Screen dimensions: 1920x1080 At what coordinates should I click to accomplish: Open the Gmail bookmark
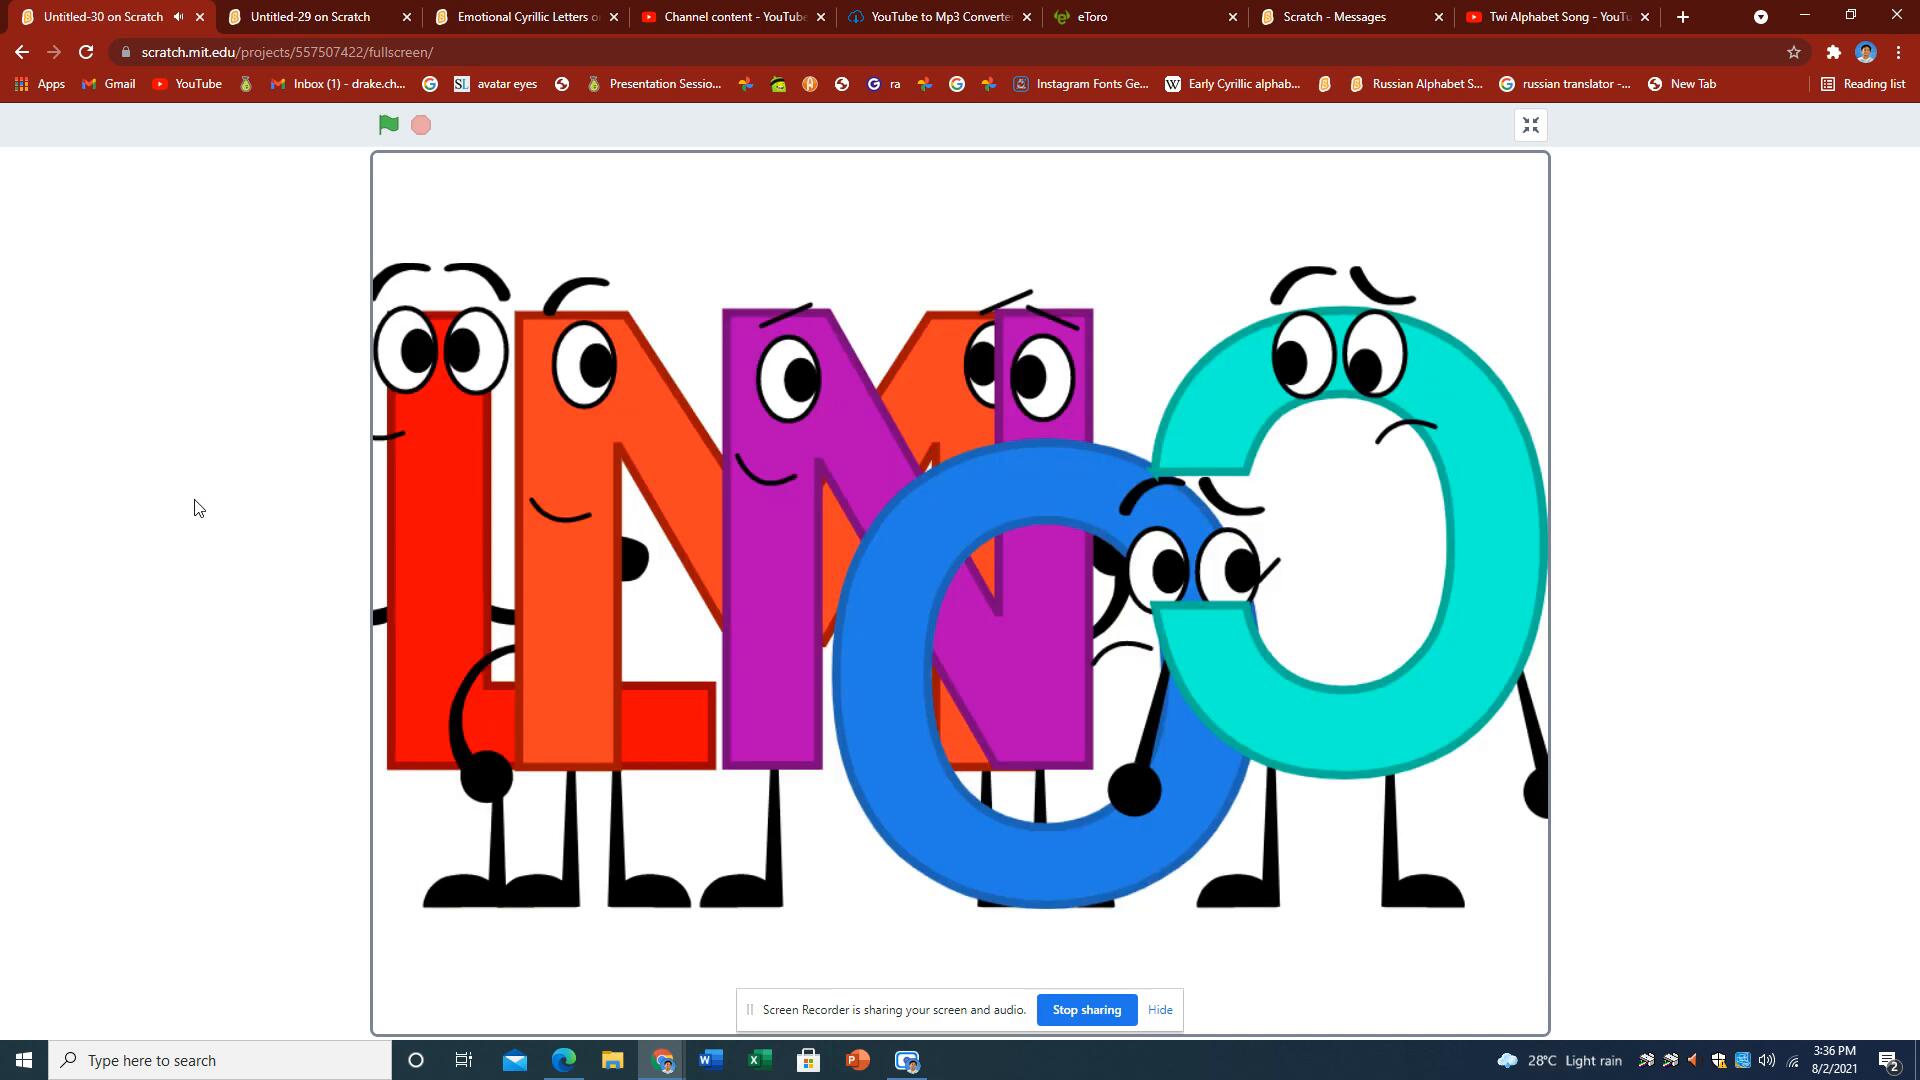pyautogui.click(x=109, y=84)
